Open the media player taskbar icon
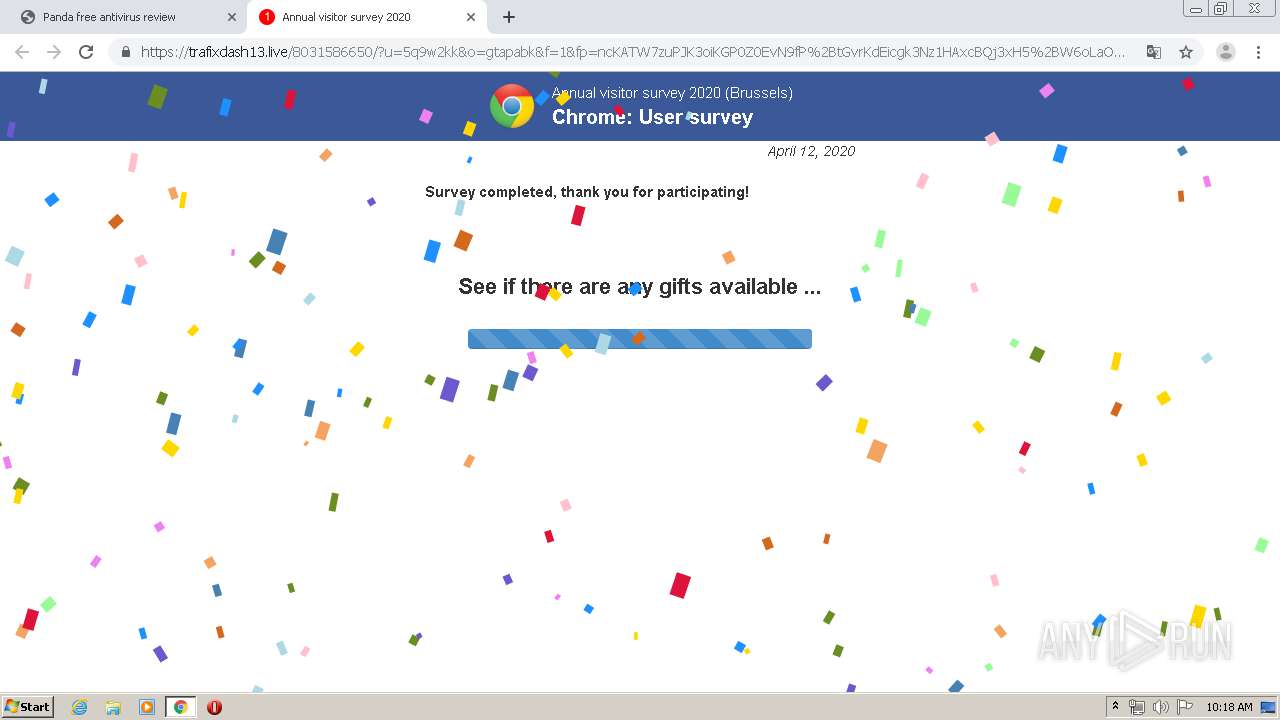 (147, 707)
